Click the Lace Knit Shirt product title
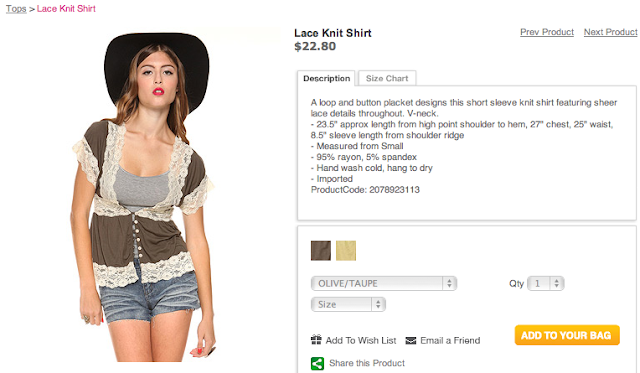 [x=333, y=33]
